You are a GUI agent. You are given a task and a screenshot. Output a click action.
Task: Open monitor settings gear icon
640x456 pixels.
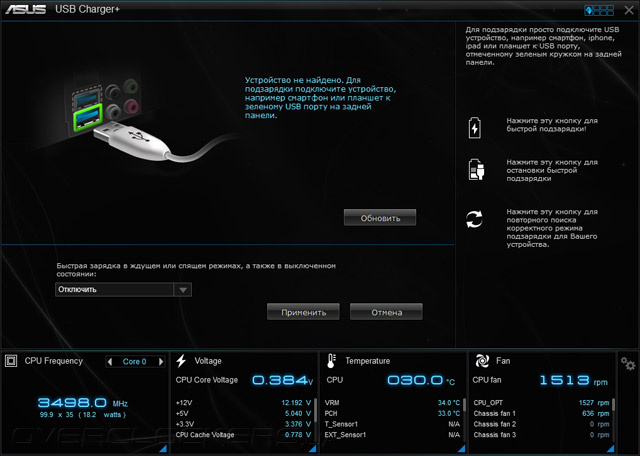pyautogui.click(x=628, y=363)
